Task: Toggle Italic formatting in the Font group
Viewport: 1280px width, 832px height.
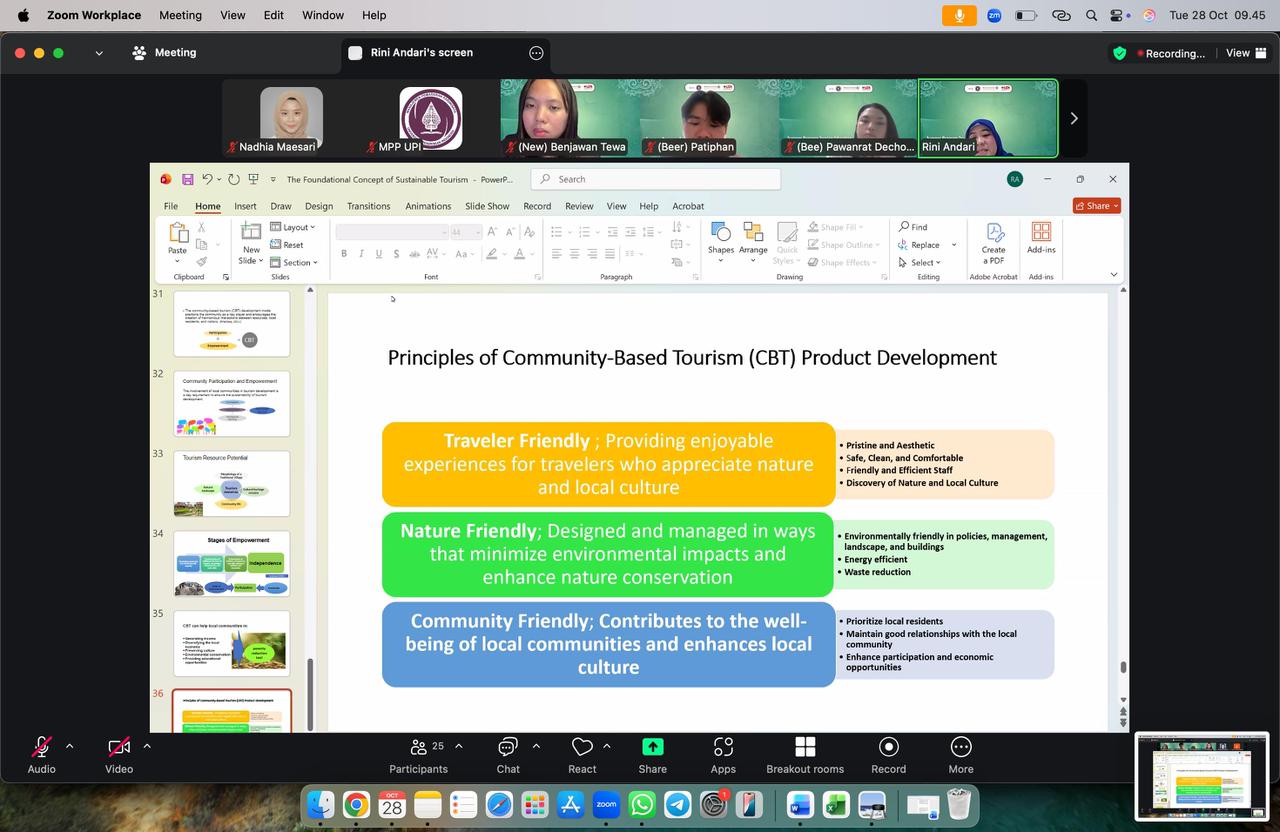Action: coord(361,254)
